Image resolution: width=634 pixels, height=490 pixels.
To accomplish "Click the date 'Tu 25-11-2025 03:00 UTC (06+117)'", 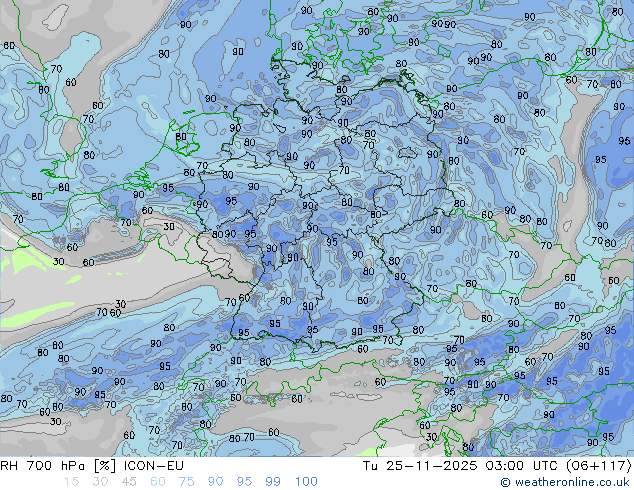I will point(498,466).
